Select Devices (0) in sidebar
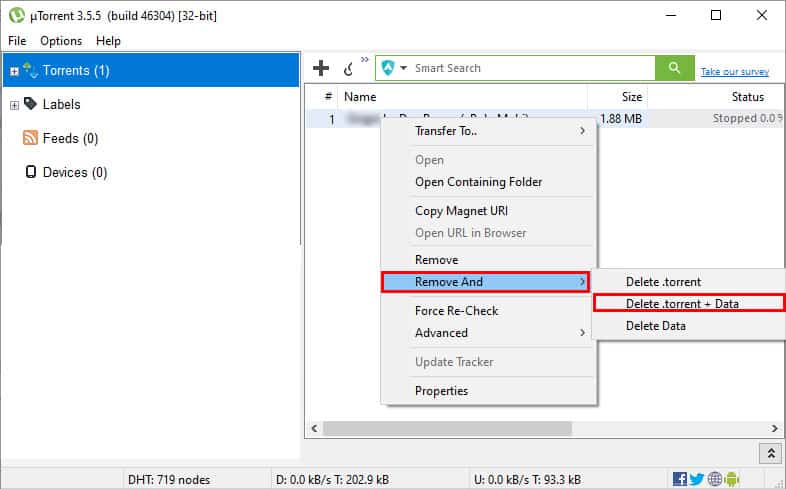This screenshot has width=786, height=489. click(x=75, y=172)
